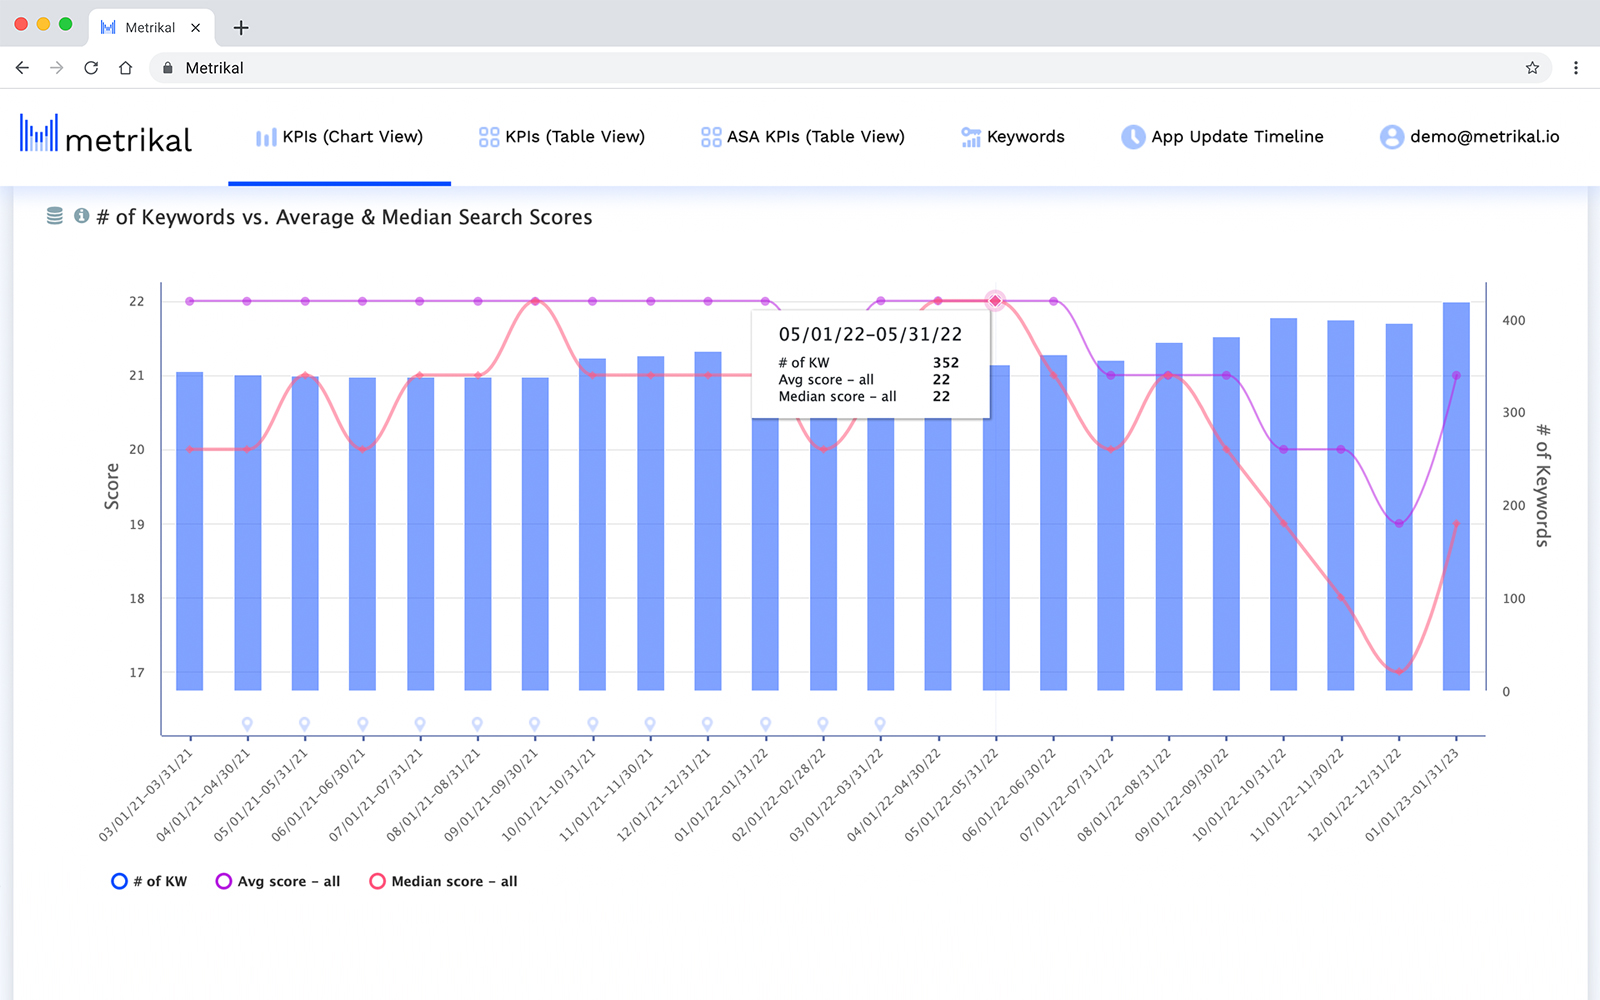Click the site lock icon in address bar

point(167,68)
